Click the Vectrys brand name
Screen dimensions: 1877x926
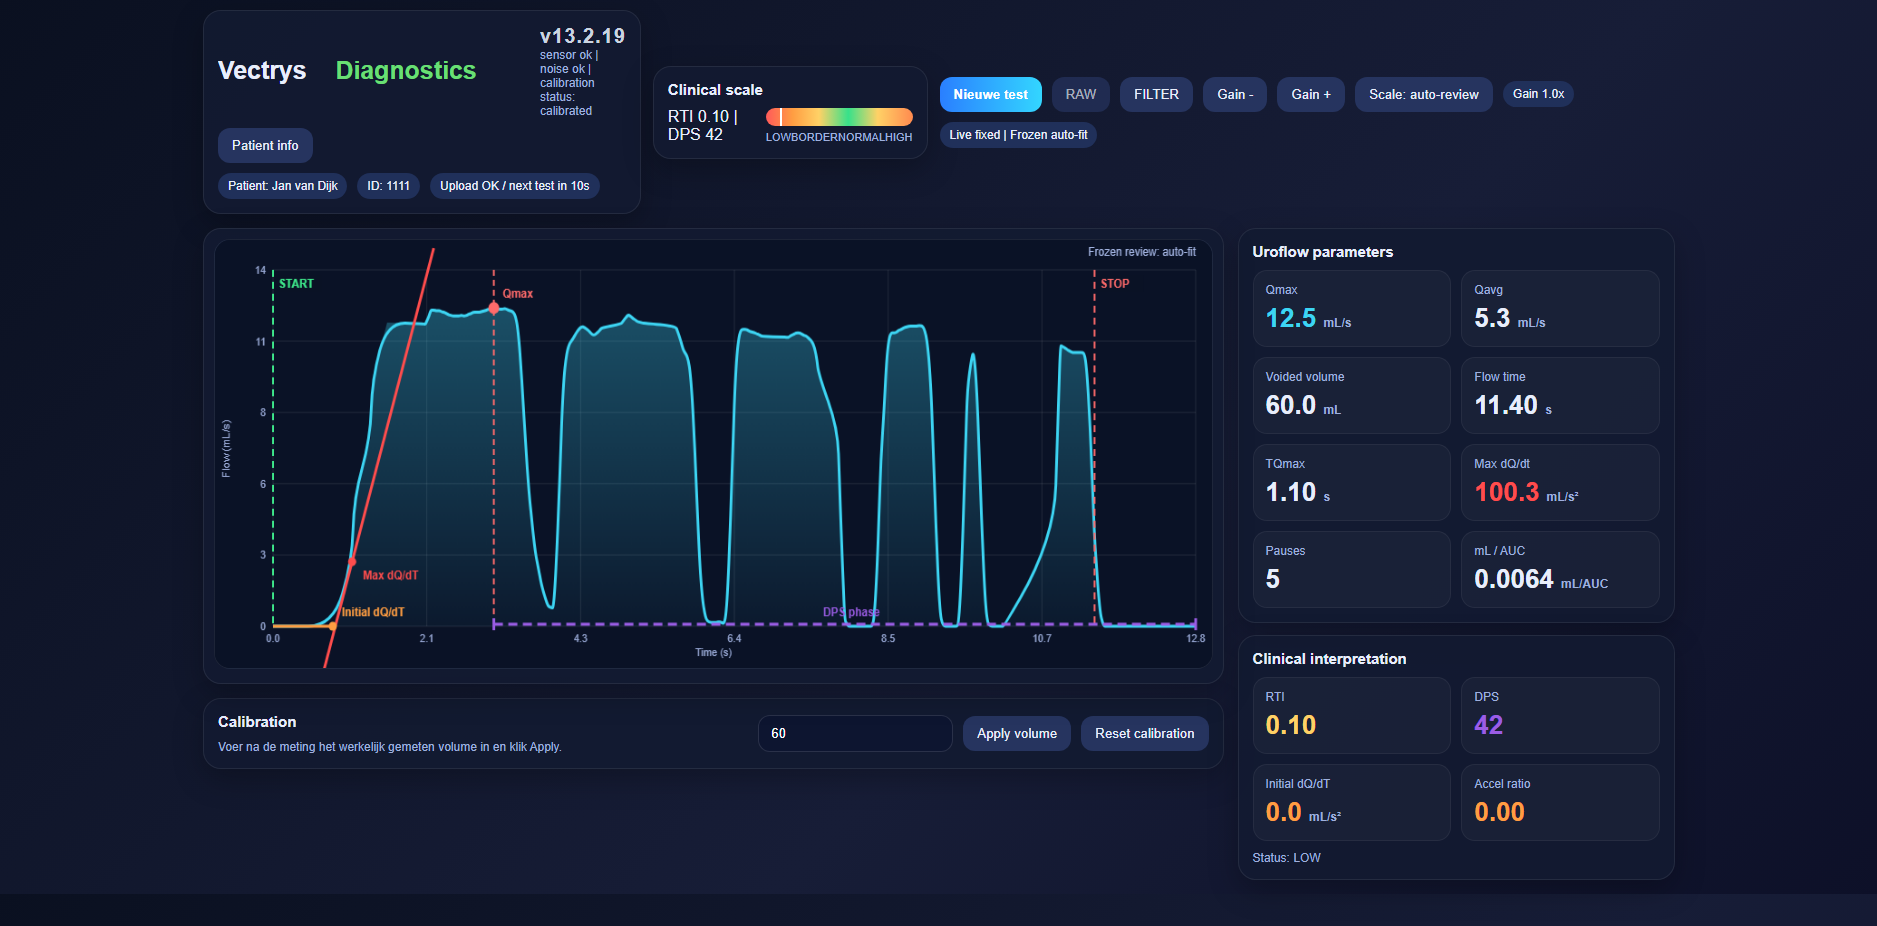262,70
